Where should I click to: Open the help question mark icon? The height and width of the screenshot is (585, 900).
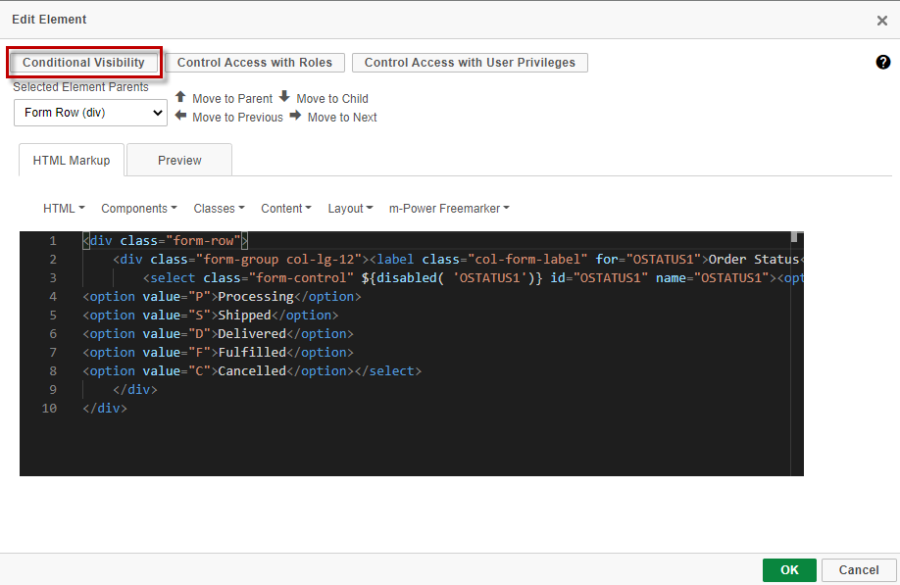coord(883,62)
